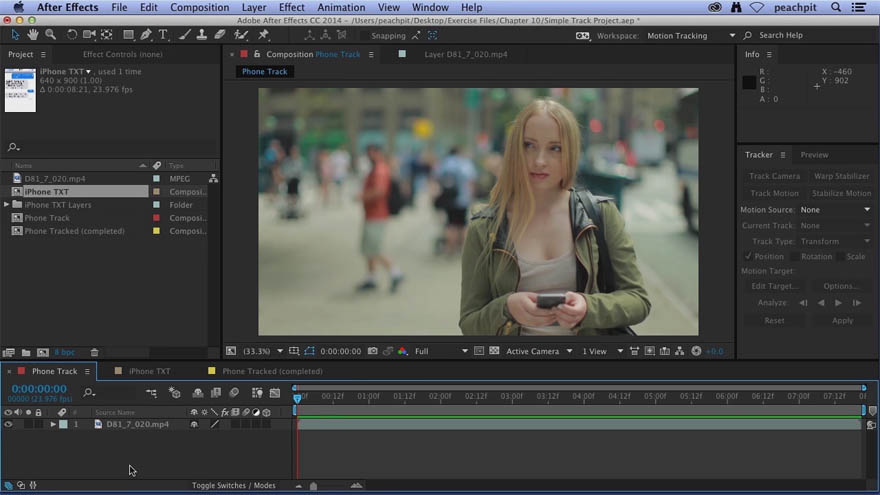880x495 pixels.
Task: Select the Unified Camera tool
Action: coord(89,35)
